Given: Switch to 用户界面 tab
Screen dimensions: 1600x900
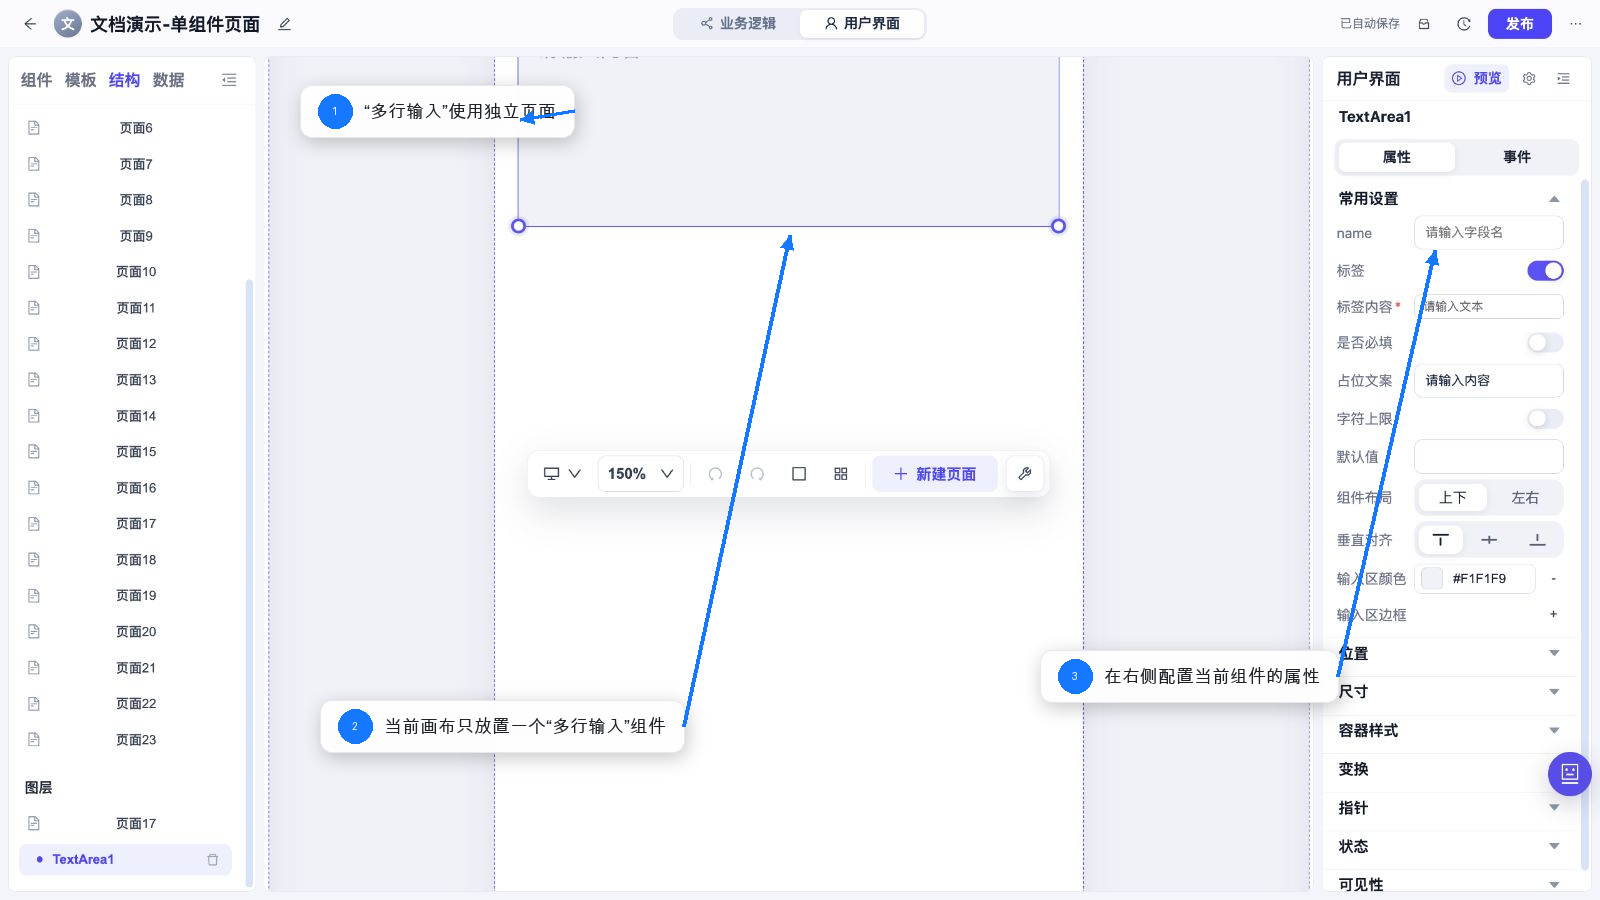Looking at the screenshot, I should tap(862, 24).
